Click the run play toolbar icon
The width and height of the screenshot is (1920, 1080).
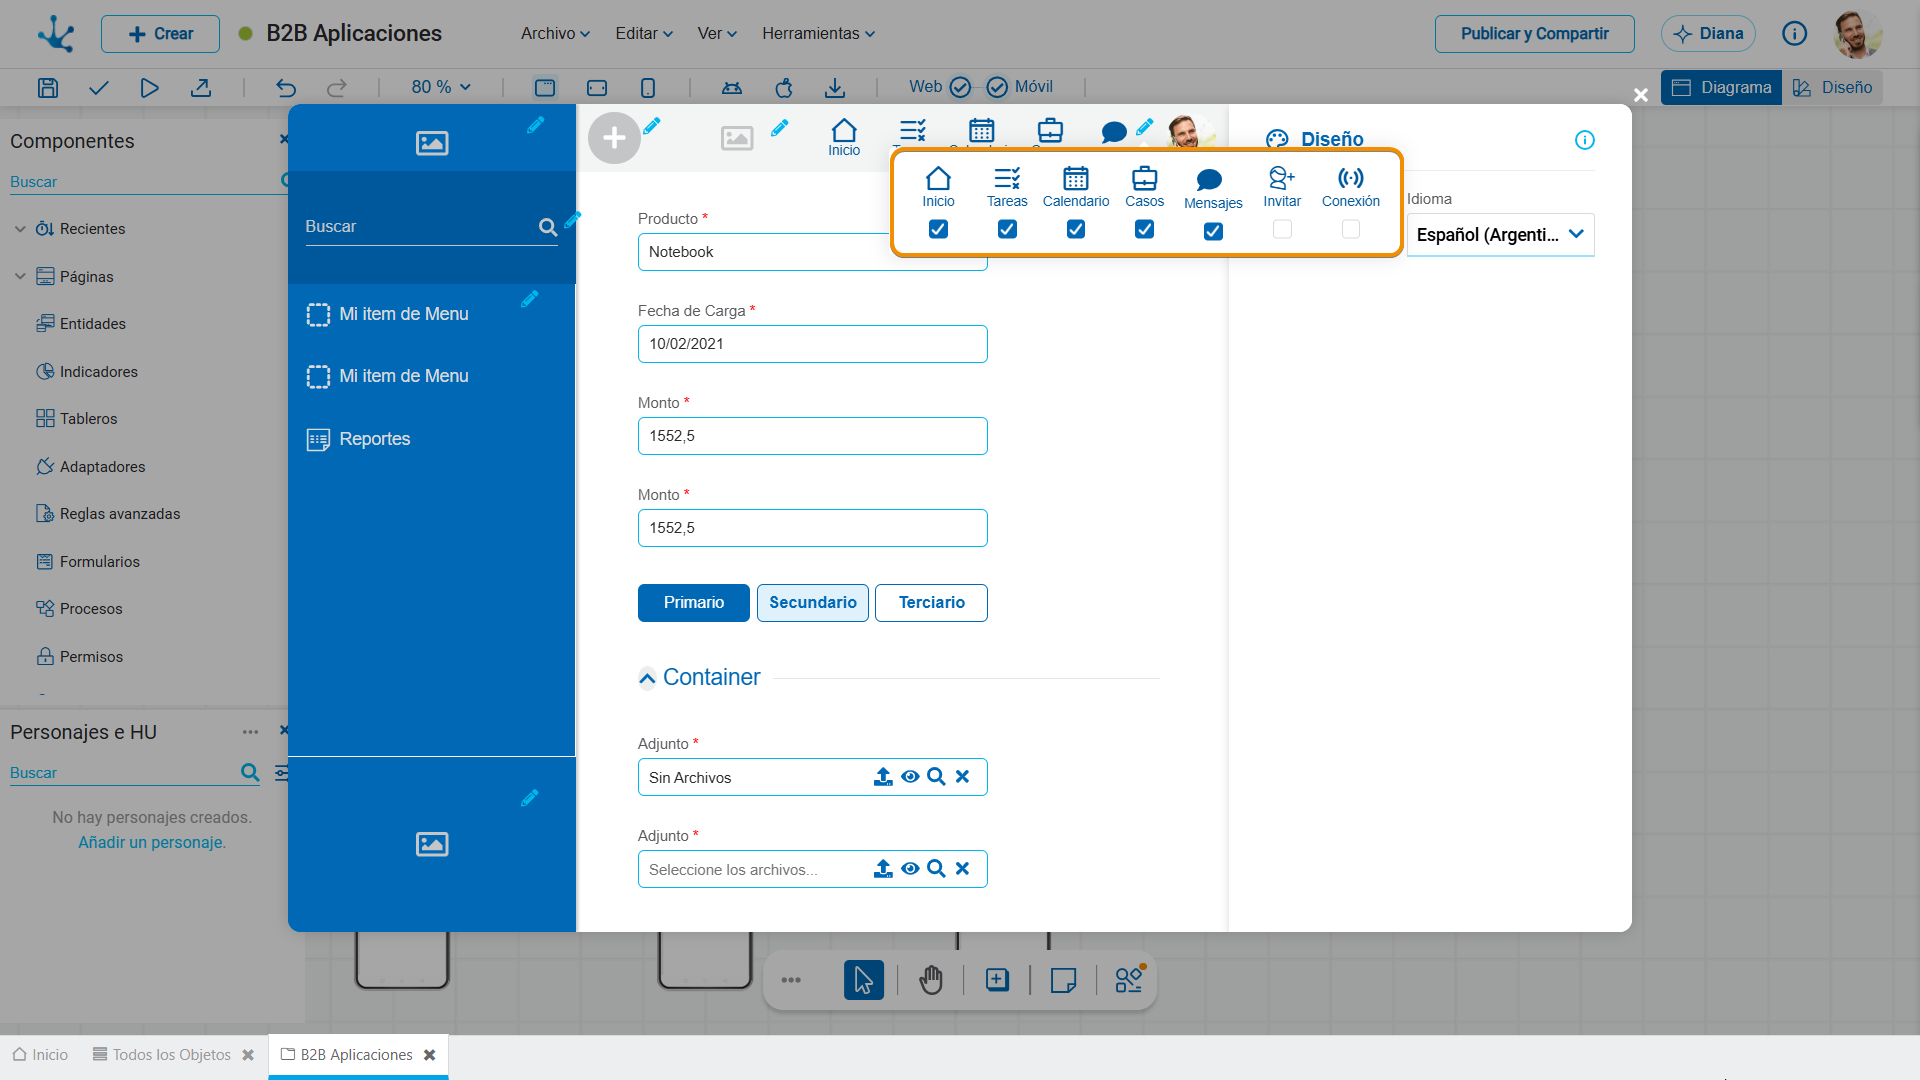149,88
